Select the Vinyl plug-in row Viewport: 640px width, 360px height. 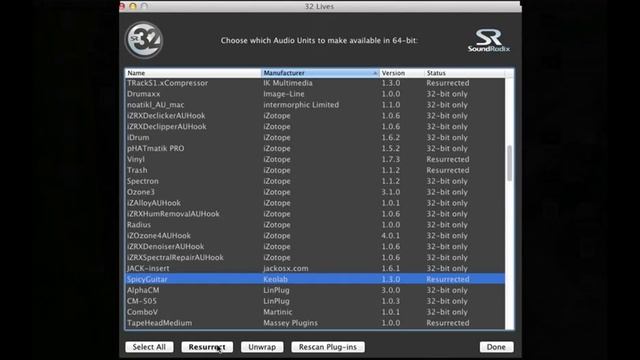point(315,159)
